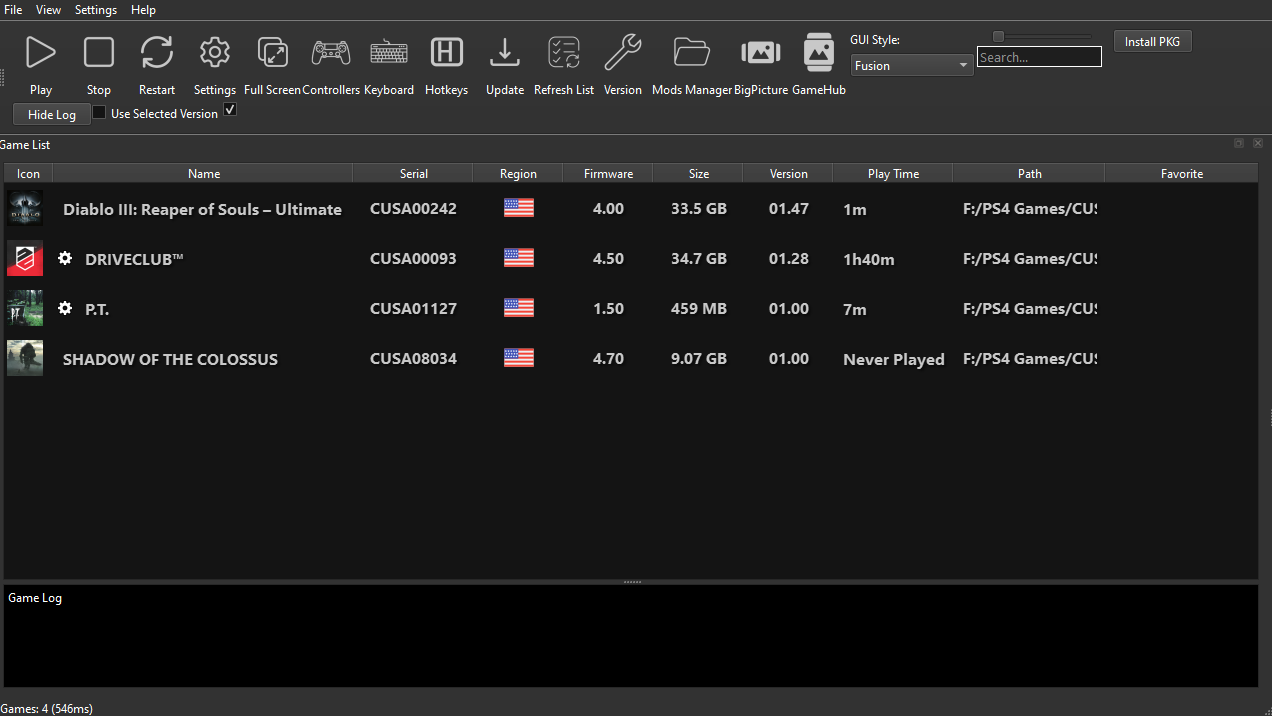Viewport: 1272px width, 716px height.
Task: Click the Refresh List icon
Action: point(564,52)
